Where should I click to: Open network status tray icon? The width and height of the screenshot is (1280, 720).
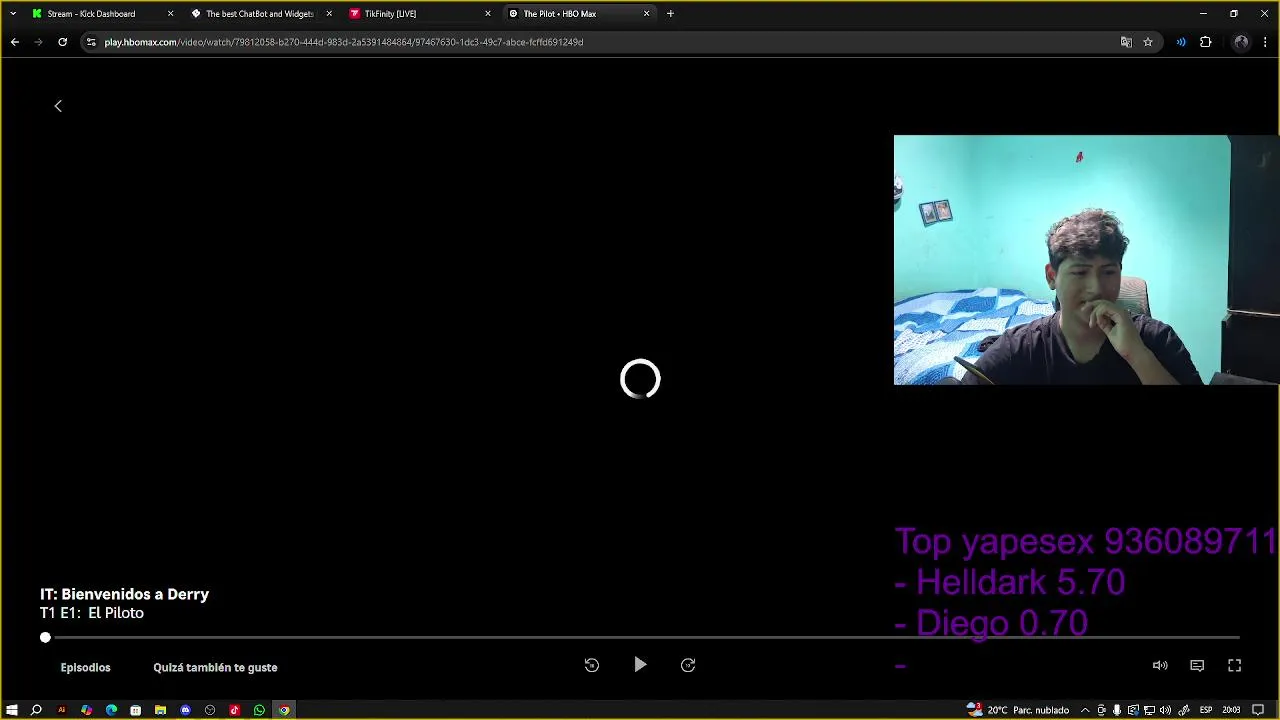tap(1149, 710)
